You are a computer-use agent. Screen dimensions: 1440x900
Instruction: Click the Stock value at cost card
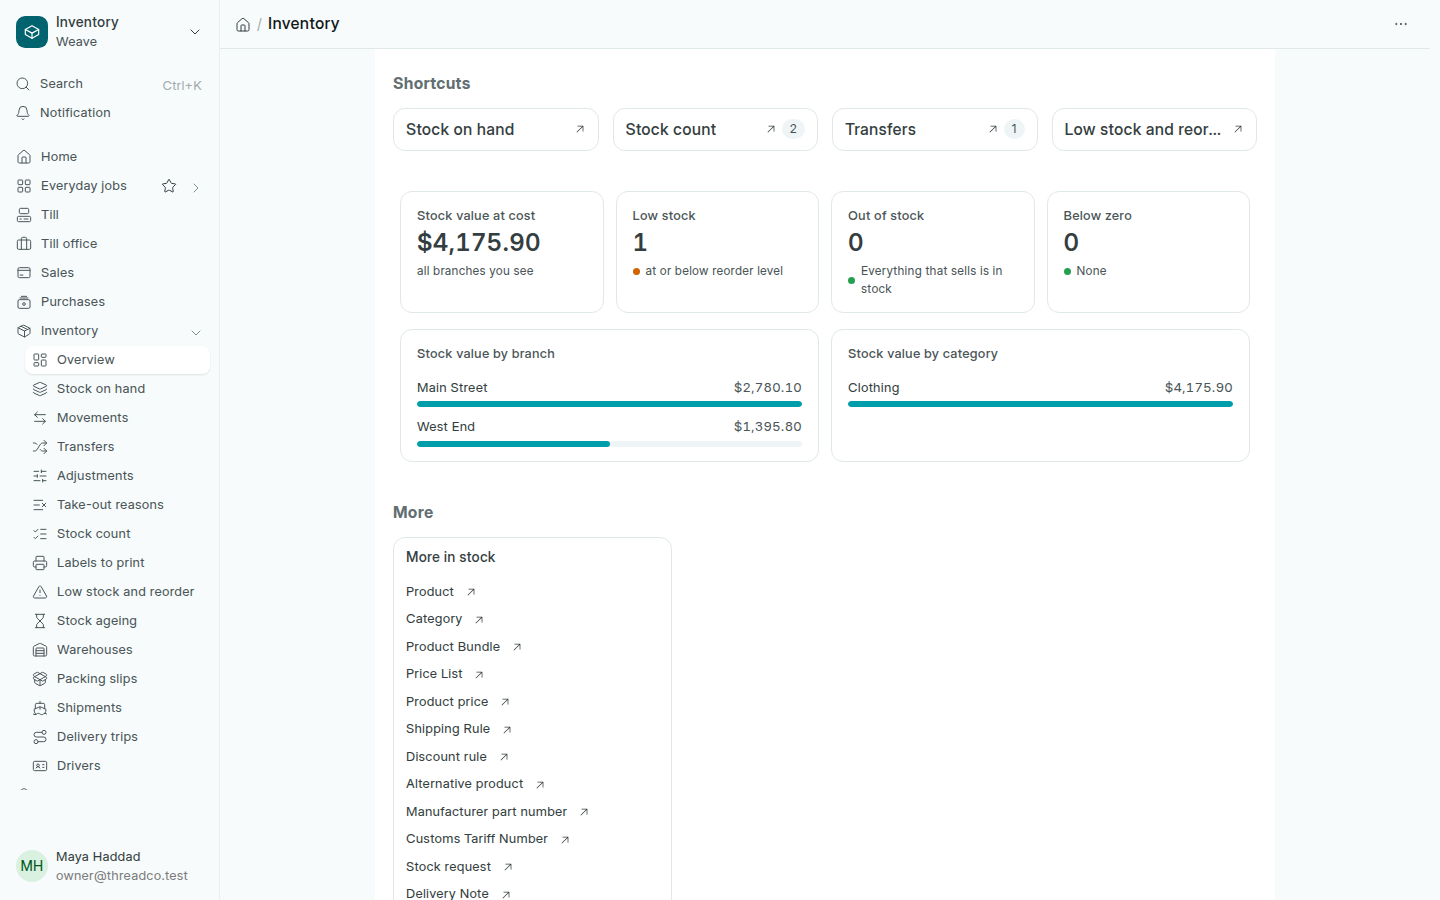[x=502, y=252]
